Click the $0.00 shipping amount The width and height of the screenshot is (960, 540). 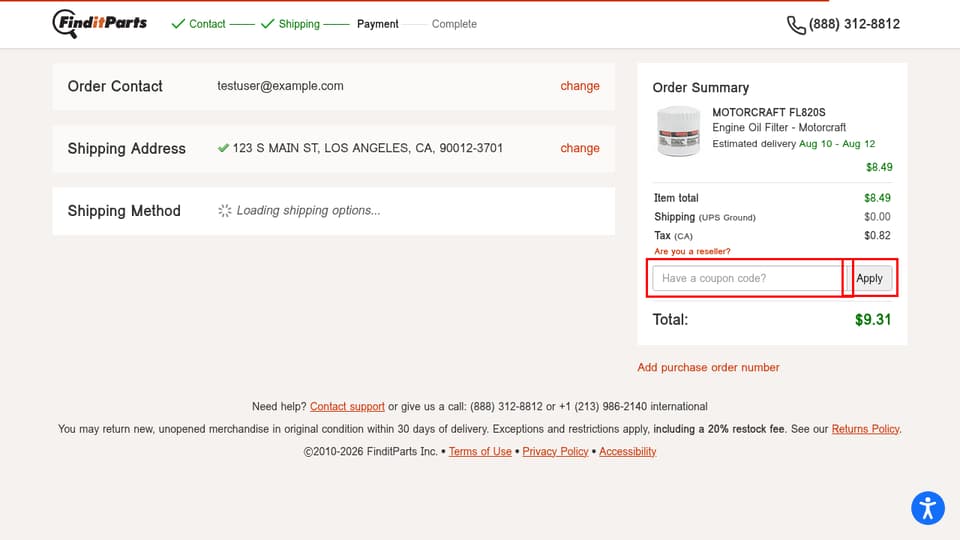[x=877, y=216]
